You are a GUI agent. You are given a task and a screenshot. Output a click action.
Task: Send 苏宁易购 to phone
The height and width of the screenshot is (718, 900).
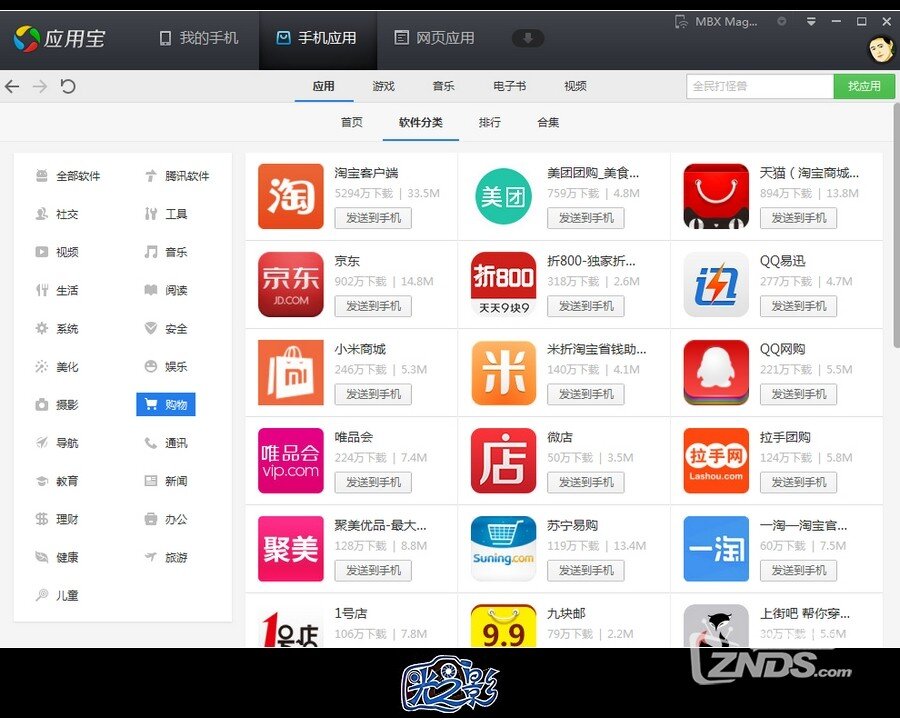coord(585,570)
